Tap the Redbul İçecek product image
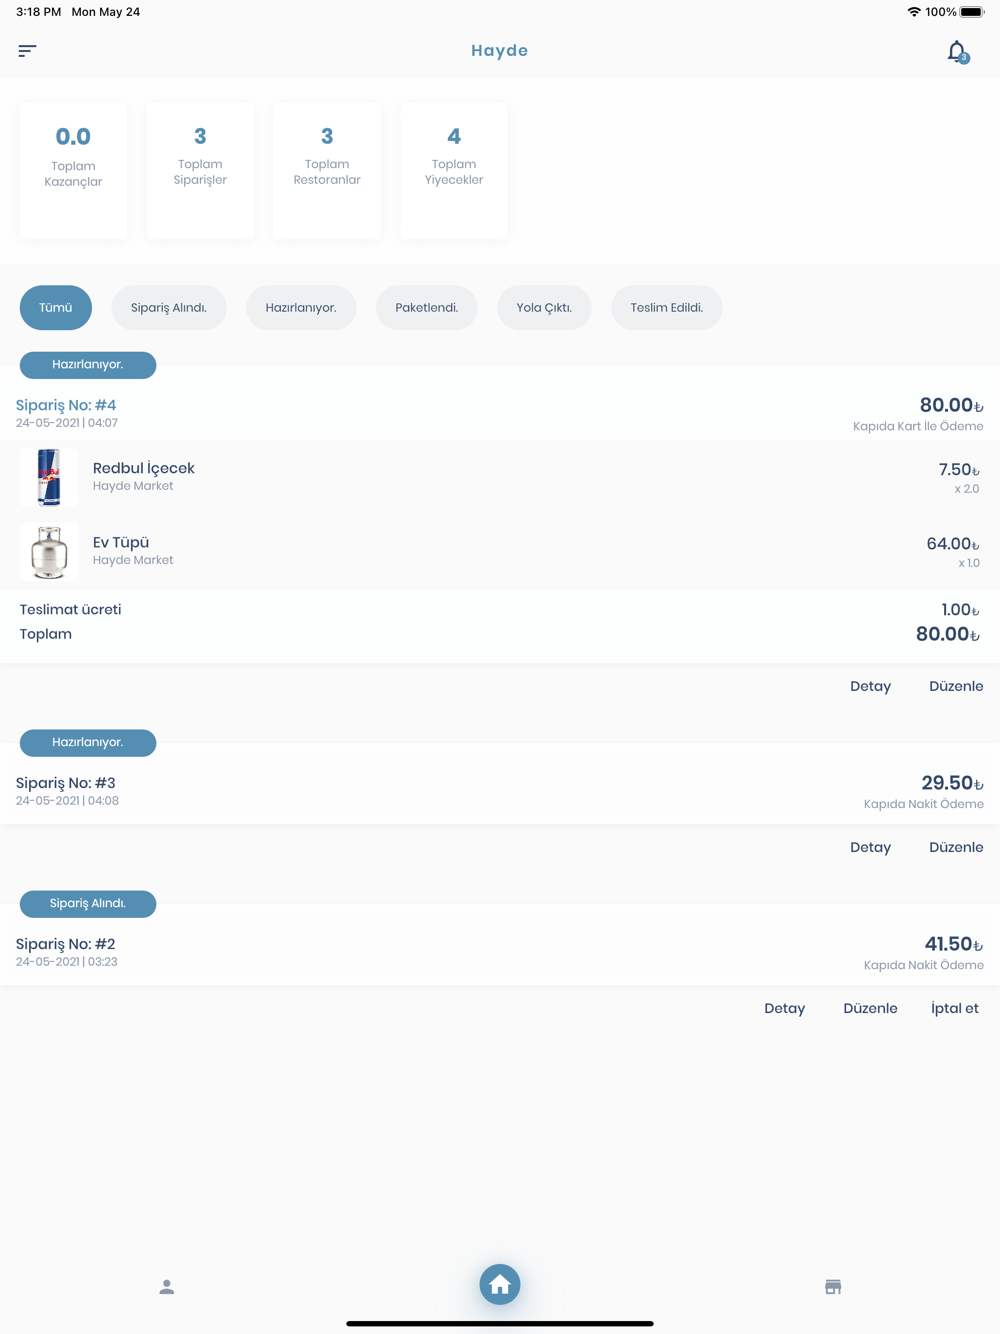This screenshot has height=1334, width=1000. tap(49, 478)
